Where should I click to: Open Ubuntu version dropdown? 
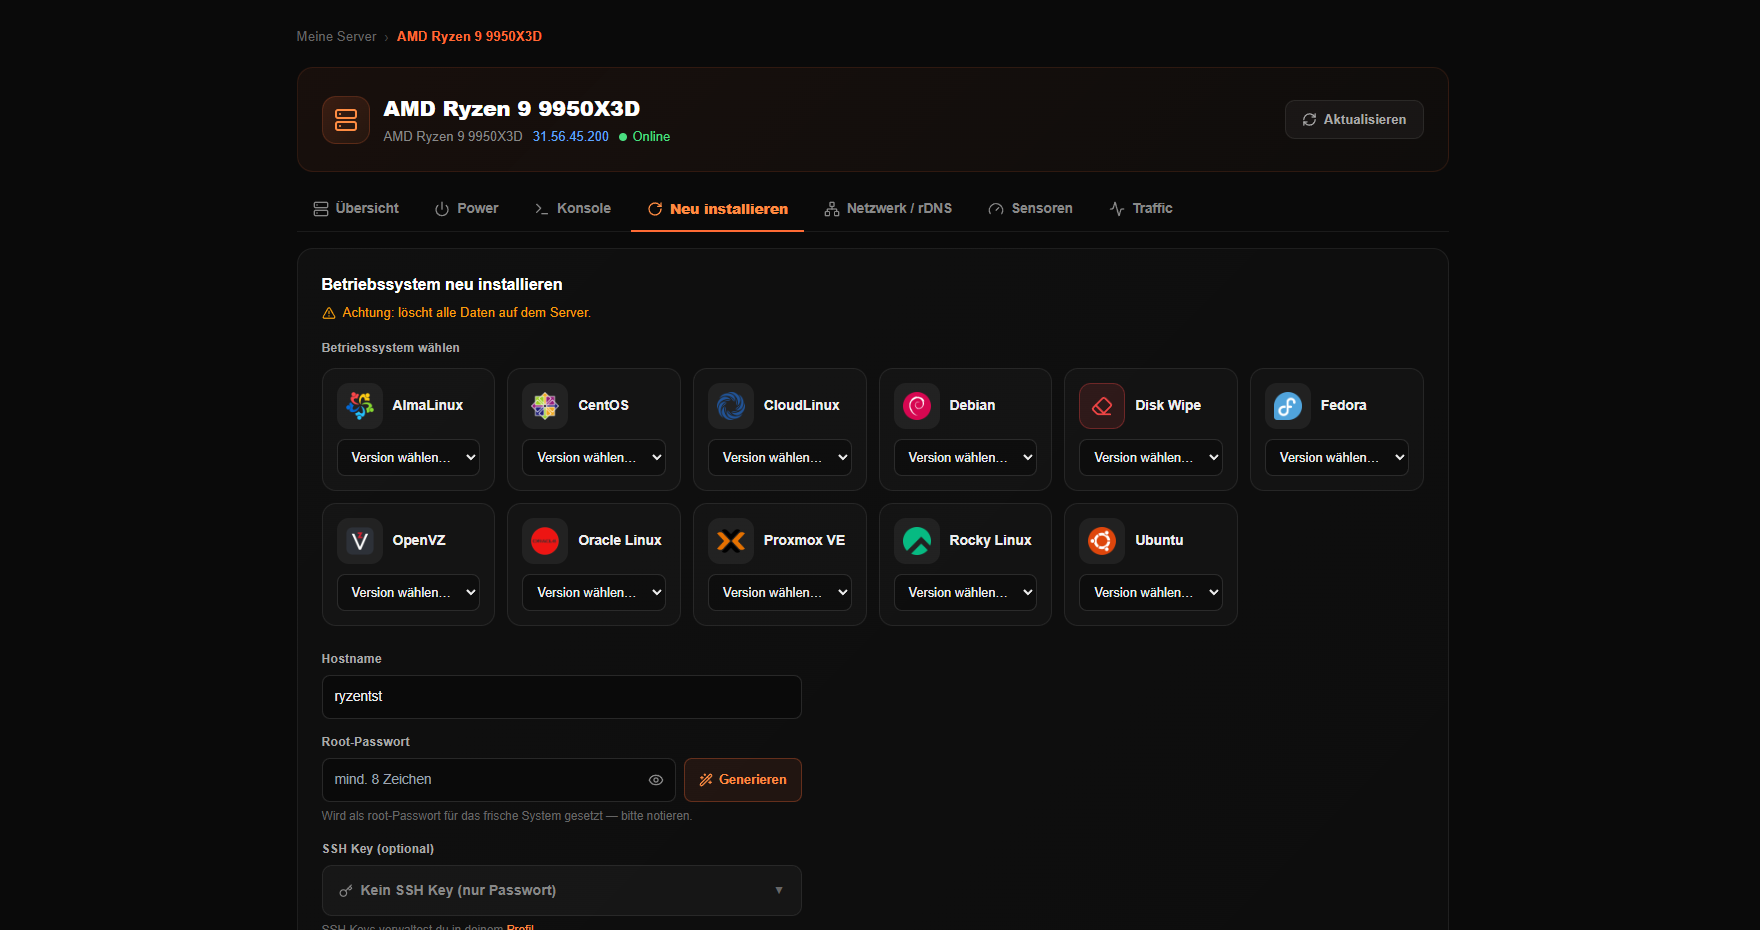point(1151,592)
